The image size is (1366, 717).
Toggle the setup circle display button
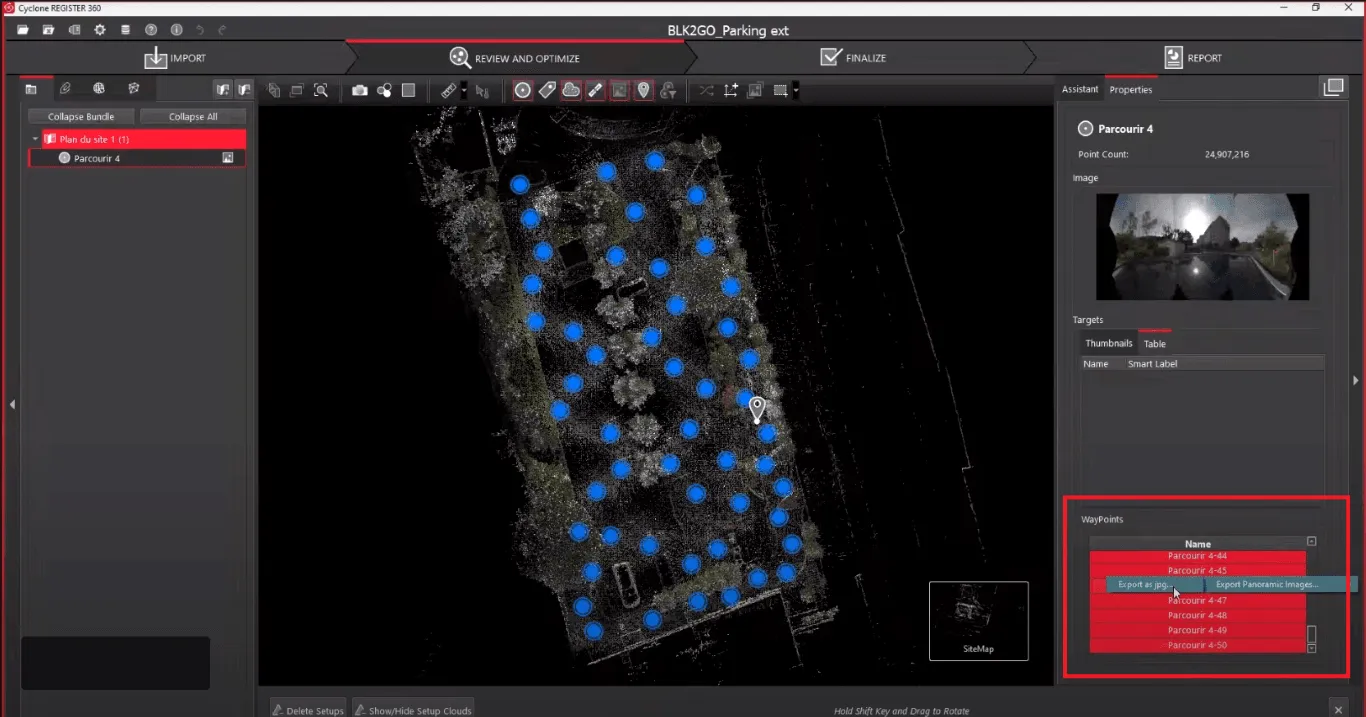coord(523,90)
